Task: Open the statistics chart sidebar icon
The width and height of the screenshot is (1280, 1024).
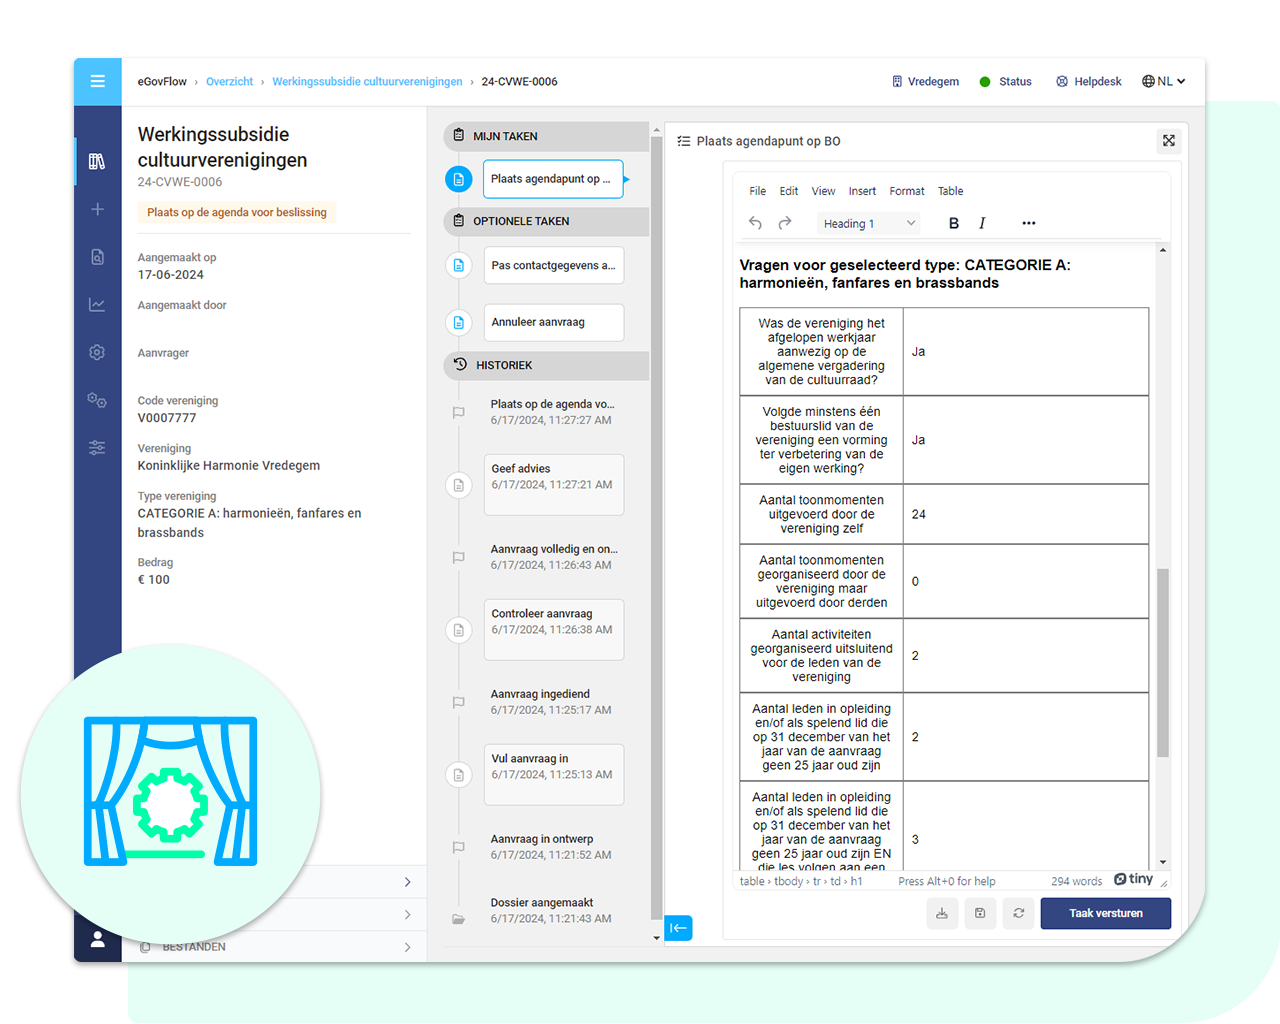Action: (97, 305)
